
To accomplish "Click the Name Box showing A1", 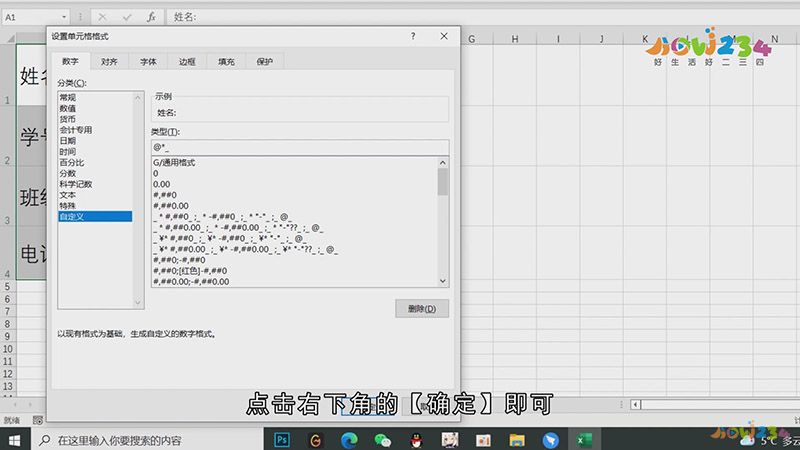I will tap(32, 17).
